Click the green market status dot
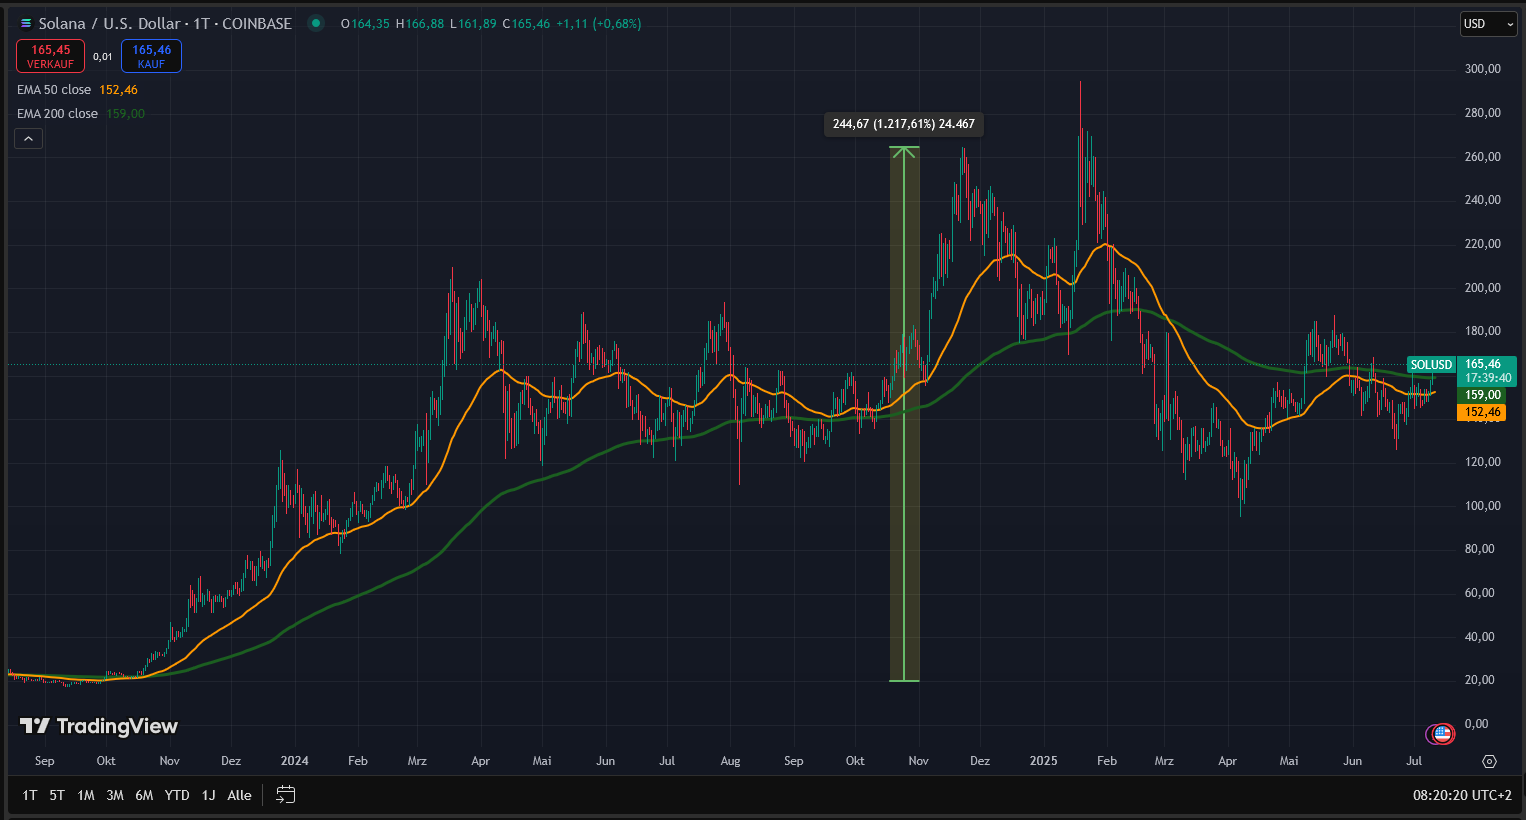This screenshot has height=820, width=1526. [316, 24]
